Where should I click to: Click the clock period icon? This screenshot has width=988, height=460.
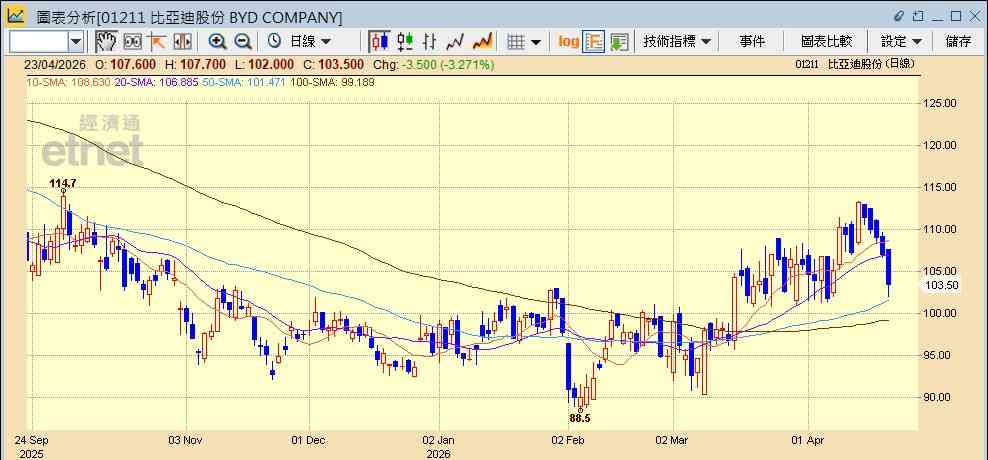tap(274, 42)
